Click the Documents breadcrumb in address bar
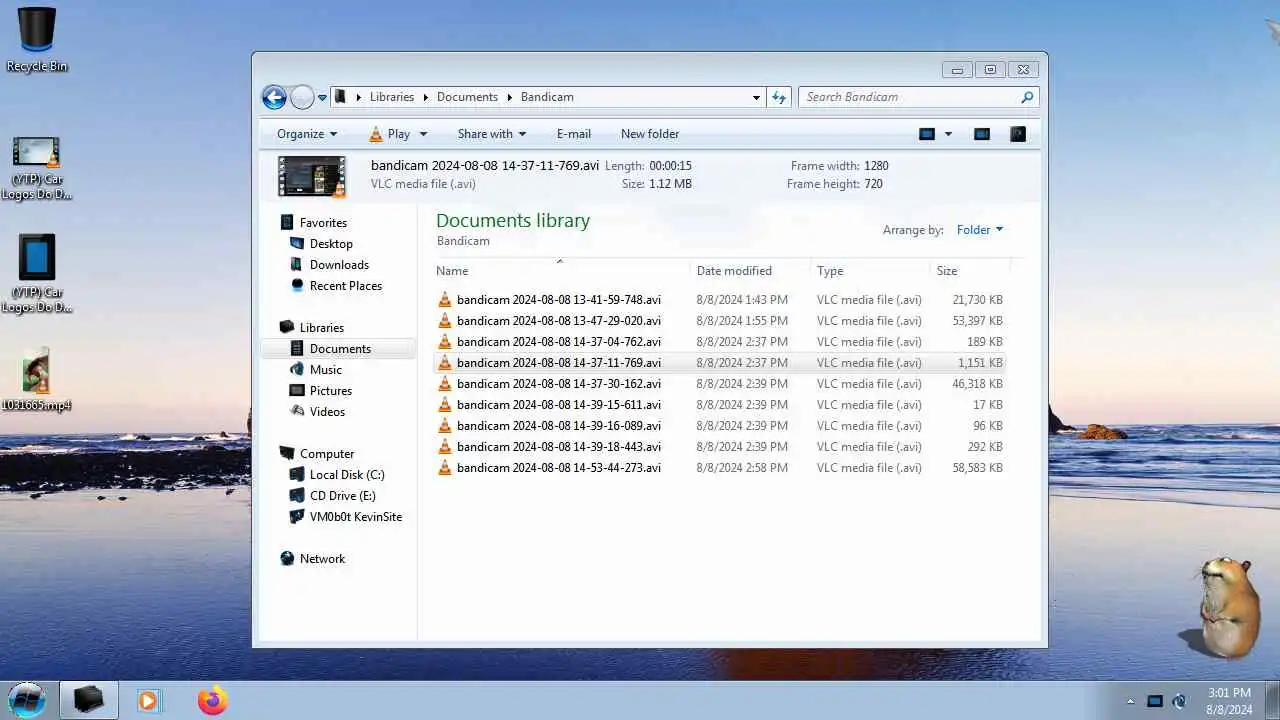Screen dimensions: 1280x720 pos(467,97)
